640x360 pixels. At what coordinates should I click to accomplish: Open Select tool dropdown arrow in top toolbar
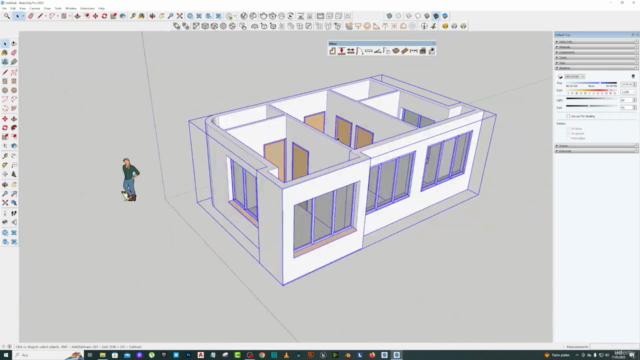23,16
